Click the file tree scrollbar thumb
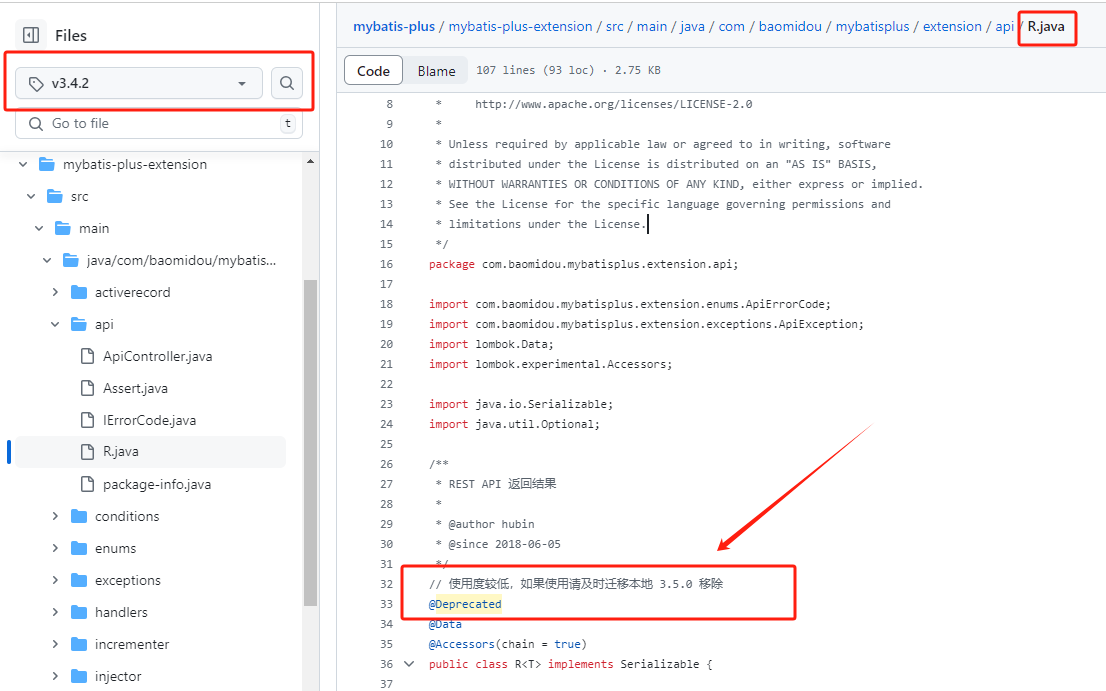 coord(310,443)
